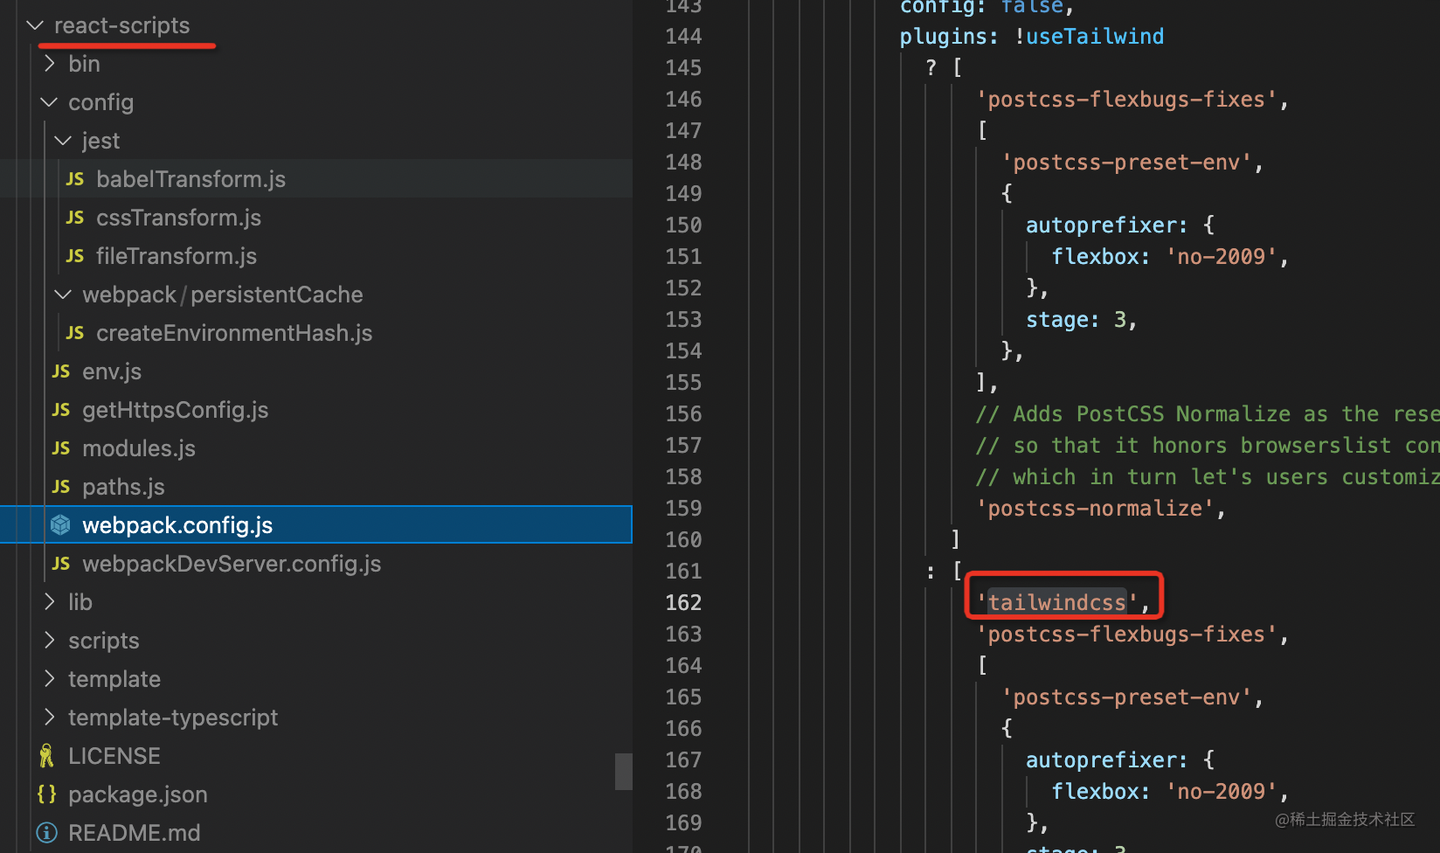This screenshot has height=853, width=1440.
Task: Expand the template-typescript folder
Action: click(49, 717)
